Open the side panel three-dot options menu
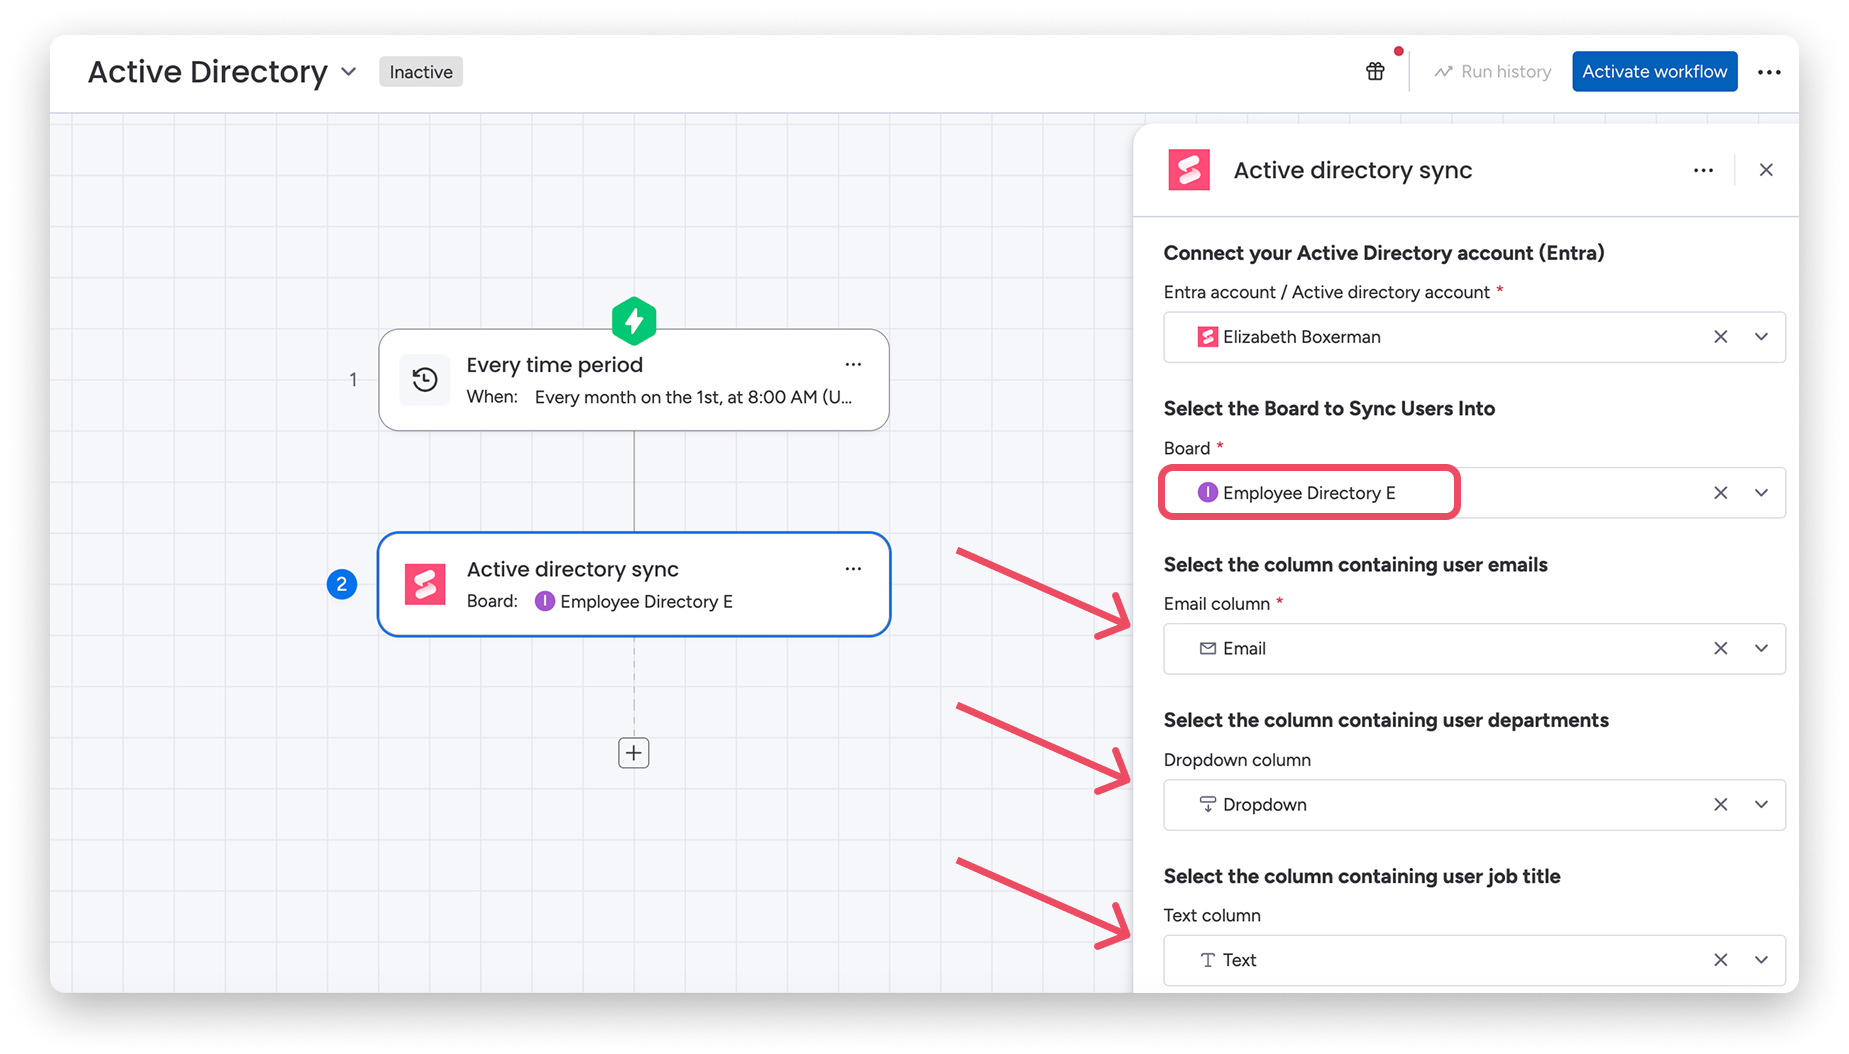 click(x=1704, y=170)
